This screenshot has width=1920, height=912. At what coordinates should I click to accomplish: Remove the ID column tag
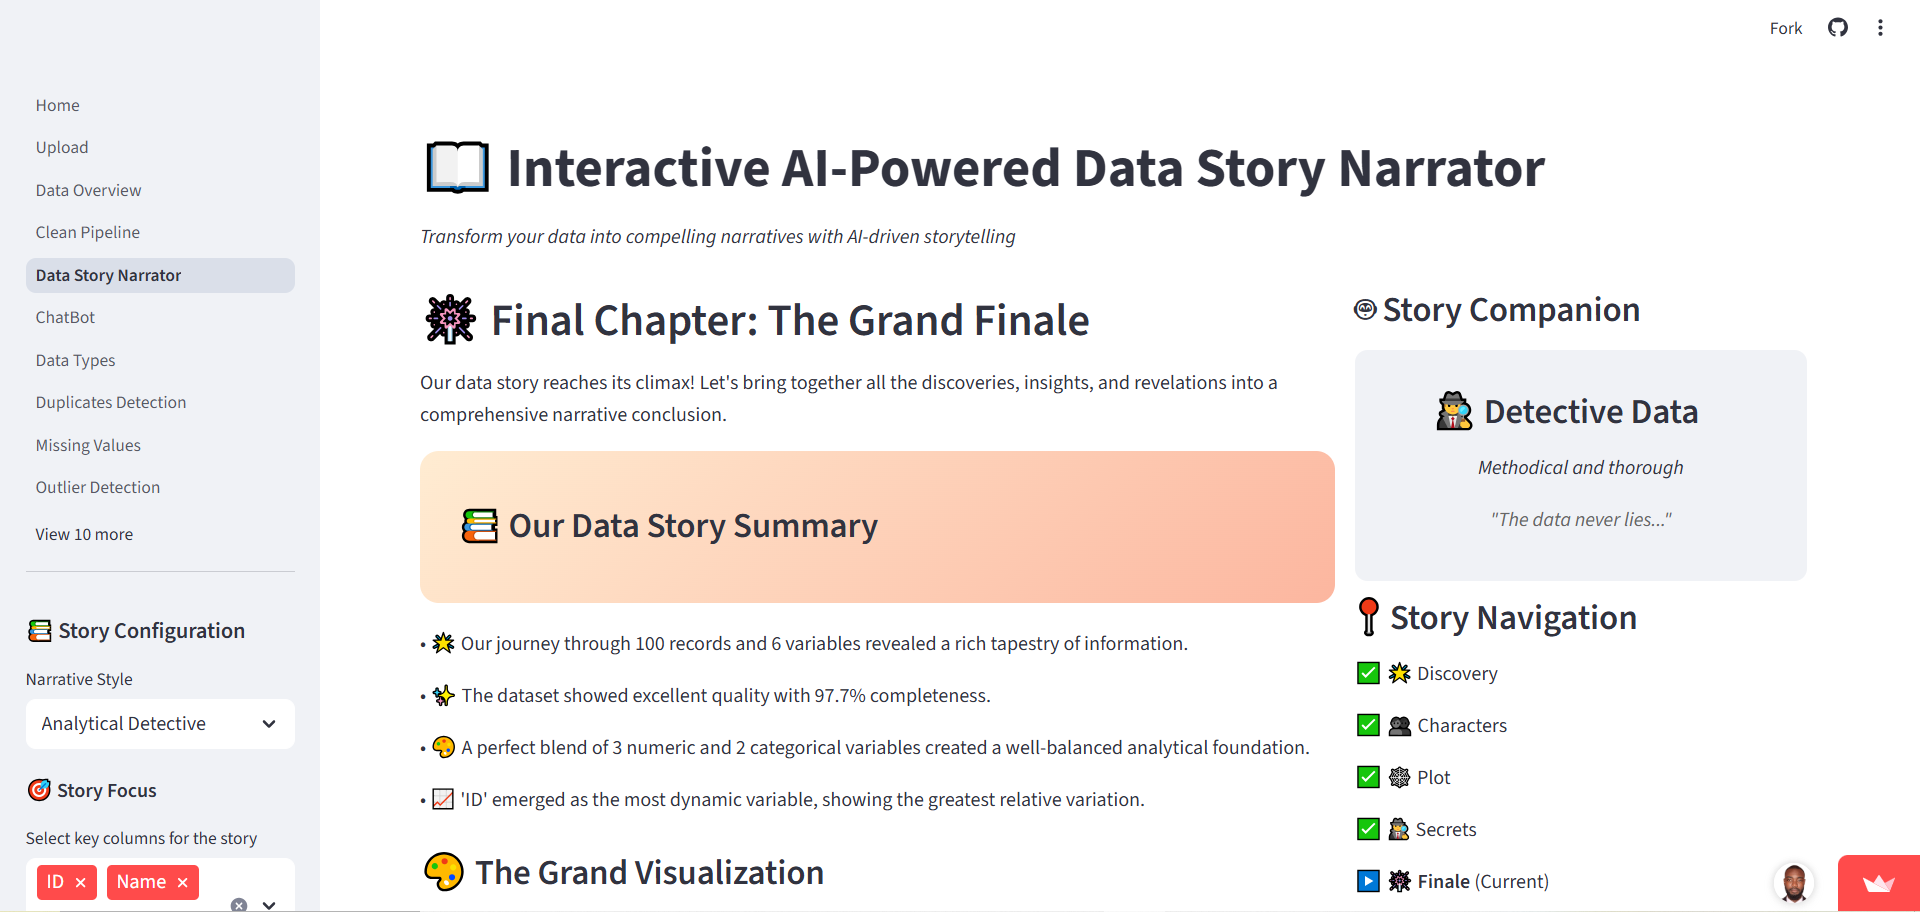81,882
